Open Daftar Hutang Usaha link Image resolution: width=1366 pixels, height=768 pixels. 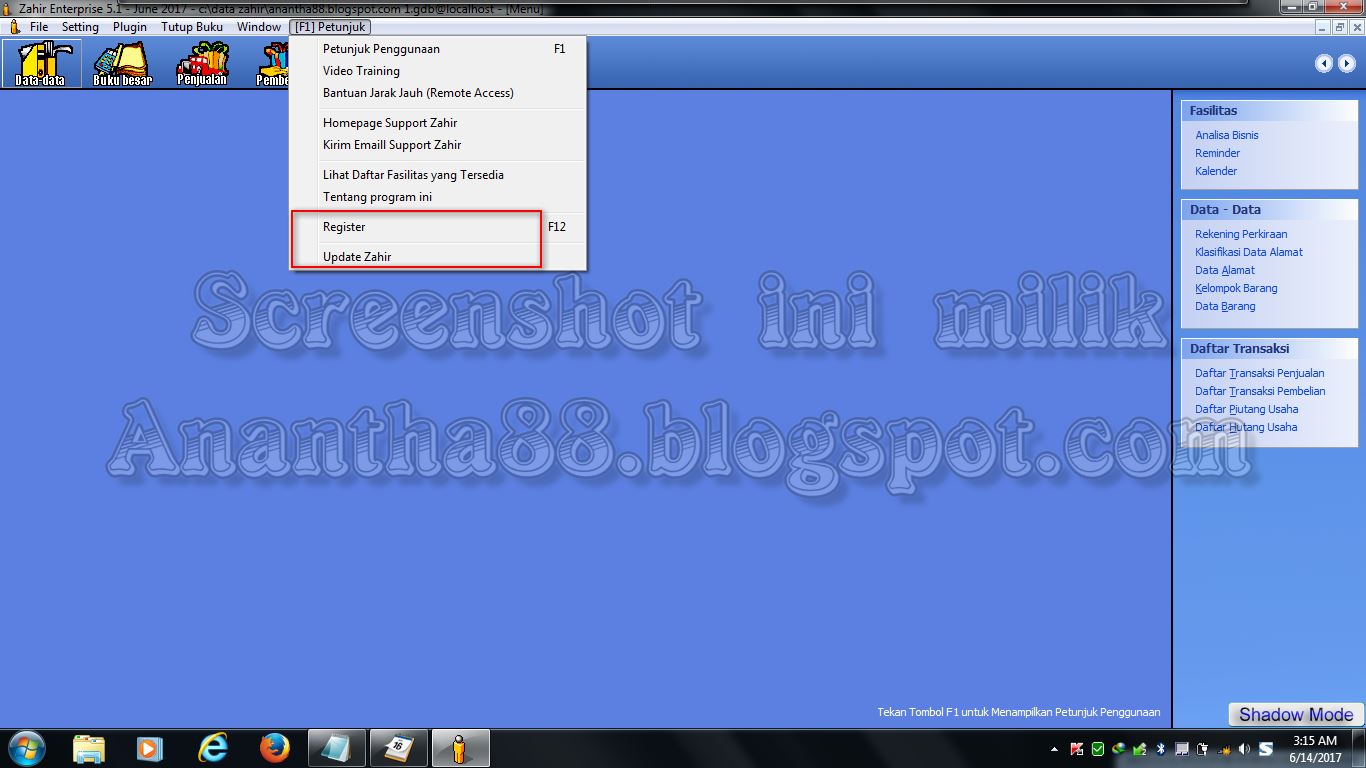(x=1246, y=427)
